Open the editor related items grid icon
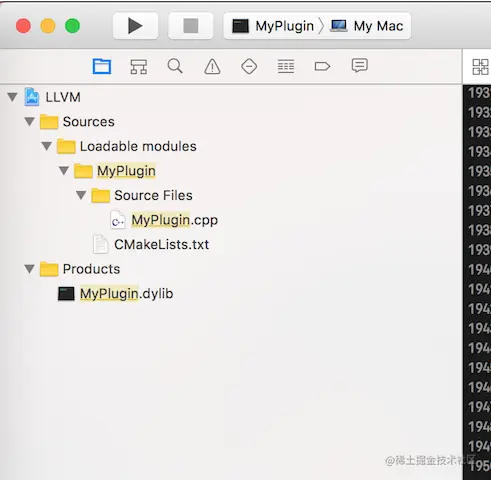Screen dimensions: 491x480 [x=480, y=67]
